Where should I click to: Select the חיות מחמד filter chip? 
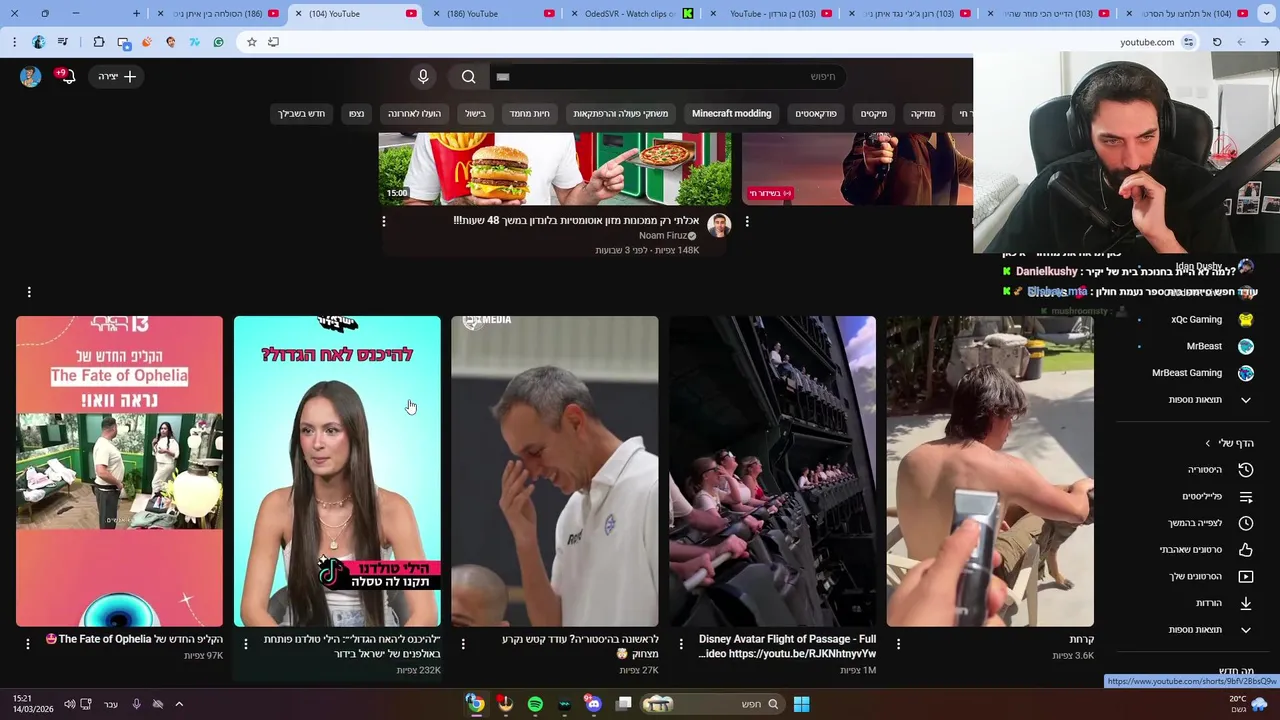pyautogui.click(x=530, y=114)
